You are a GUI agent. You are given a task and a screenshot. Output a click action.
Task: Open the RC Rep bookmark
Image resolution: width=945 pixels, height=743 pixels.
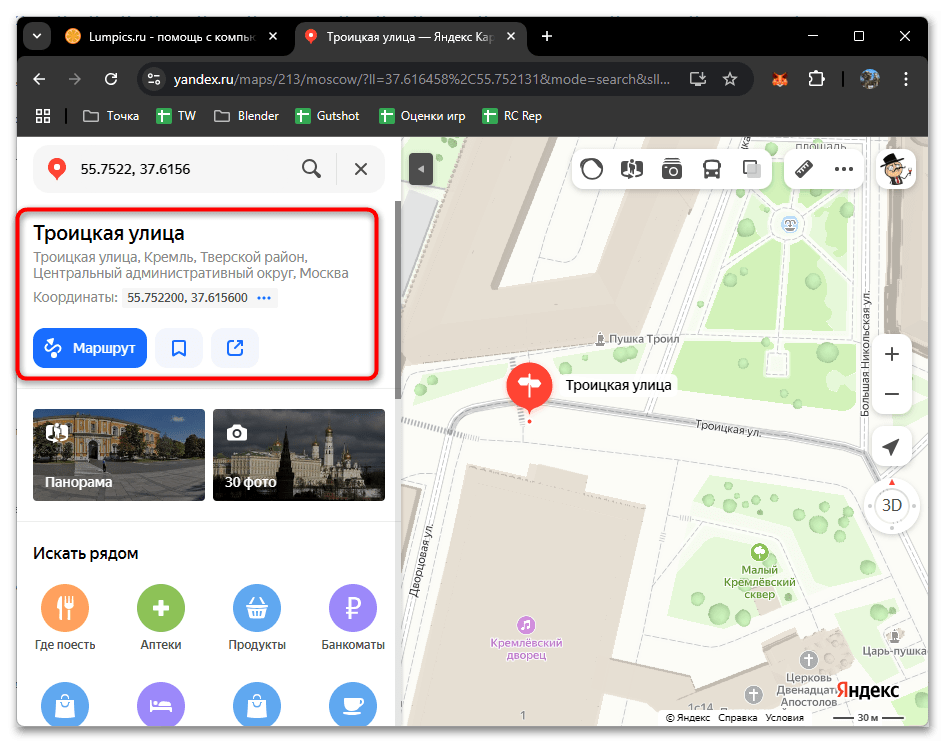(x=512, y=116)
